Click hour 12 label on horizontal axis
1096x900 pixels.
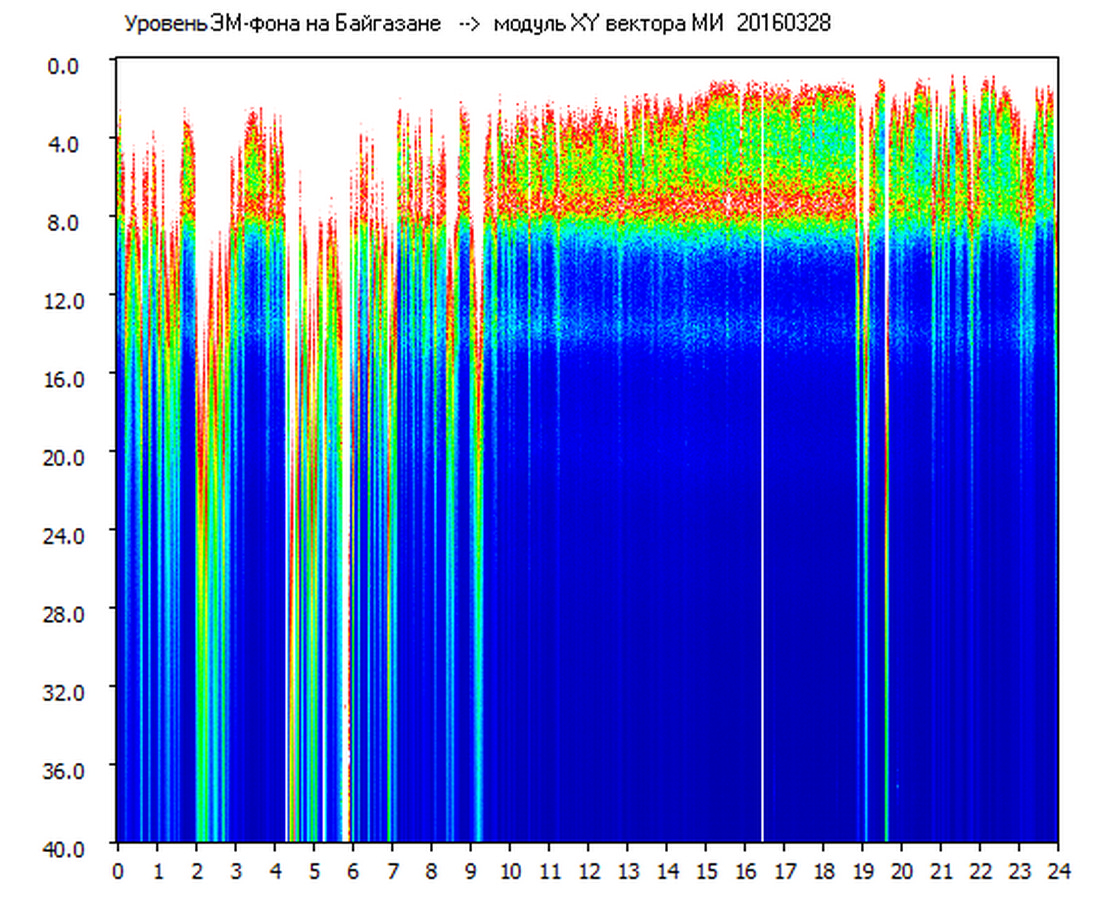(x=588, y=871)
